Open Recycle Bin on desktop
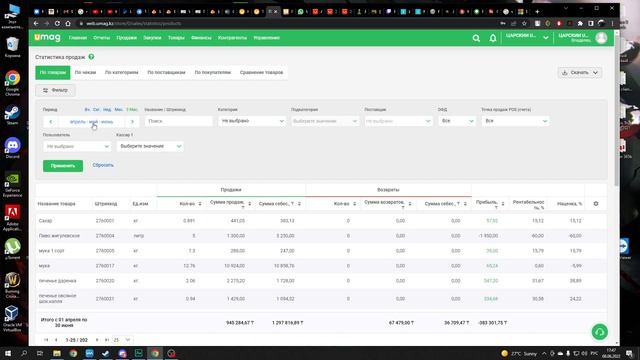Image resolution: width=640 pixels, height=360 pixels. (12, 47)
